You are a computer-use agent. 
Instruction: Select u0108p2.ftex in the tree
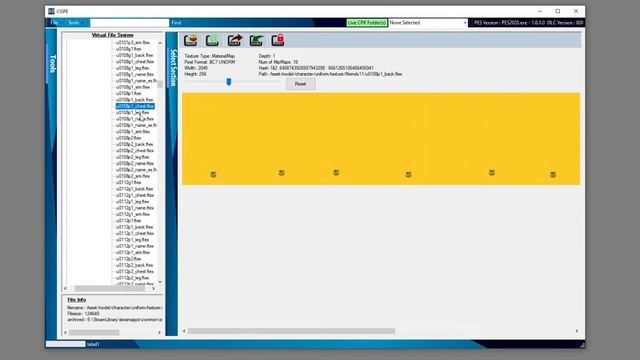point(129,138)
